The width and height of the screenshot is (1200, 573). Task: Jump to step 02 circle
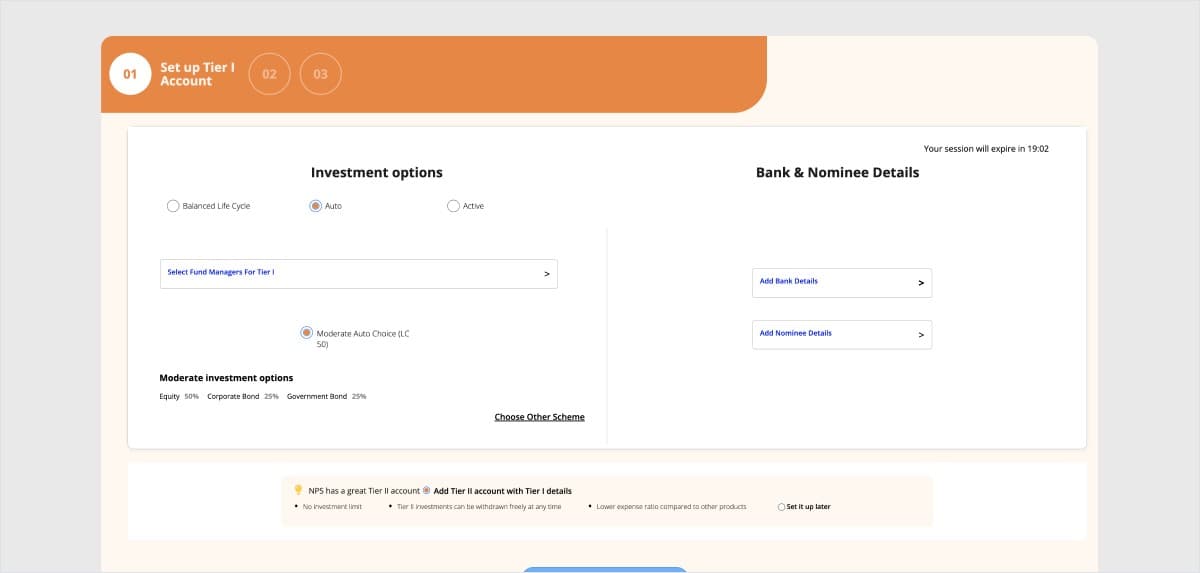(x=269, y=74)
